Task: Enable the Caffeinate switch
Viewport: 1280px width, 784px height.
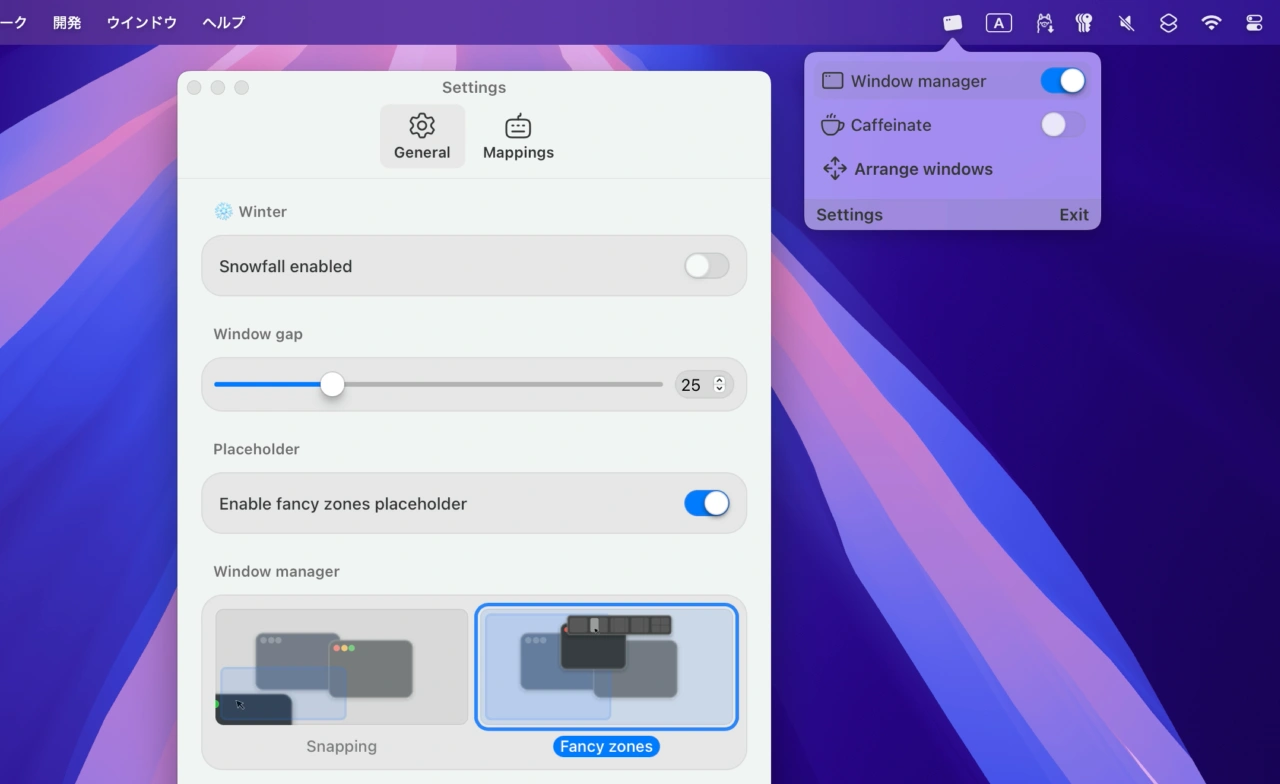Action: 1062,125
